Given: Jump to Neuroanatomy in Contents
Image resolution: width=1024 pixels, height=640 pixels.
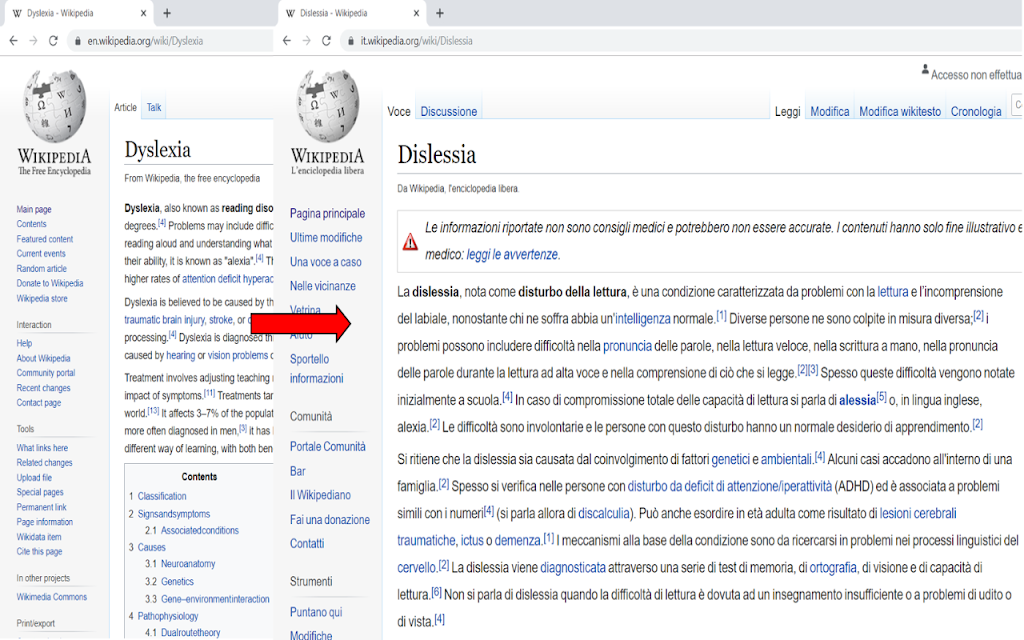Looking at the screenshot, I should tap(188, 564).
